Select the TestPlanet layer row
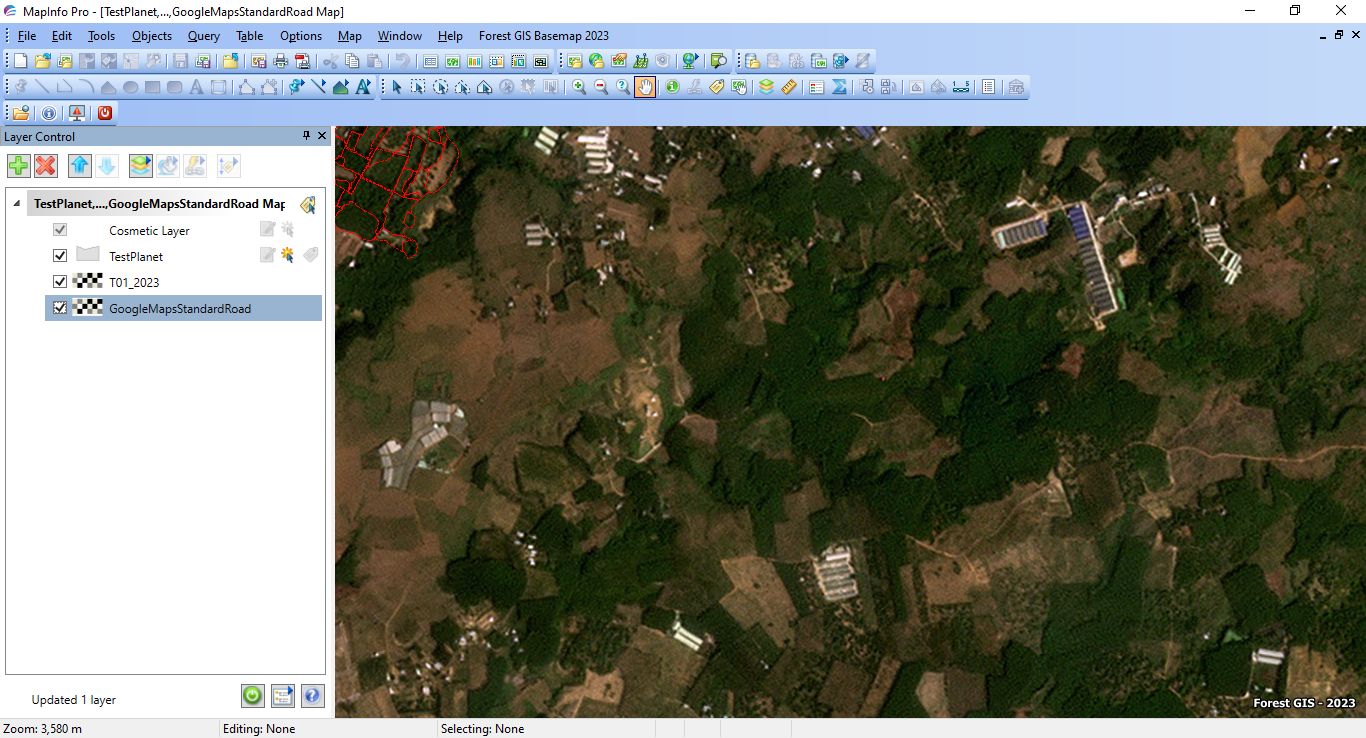The image size is (1366, 738). click(136, 256)
